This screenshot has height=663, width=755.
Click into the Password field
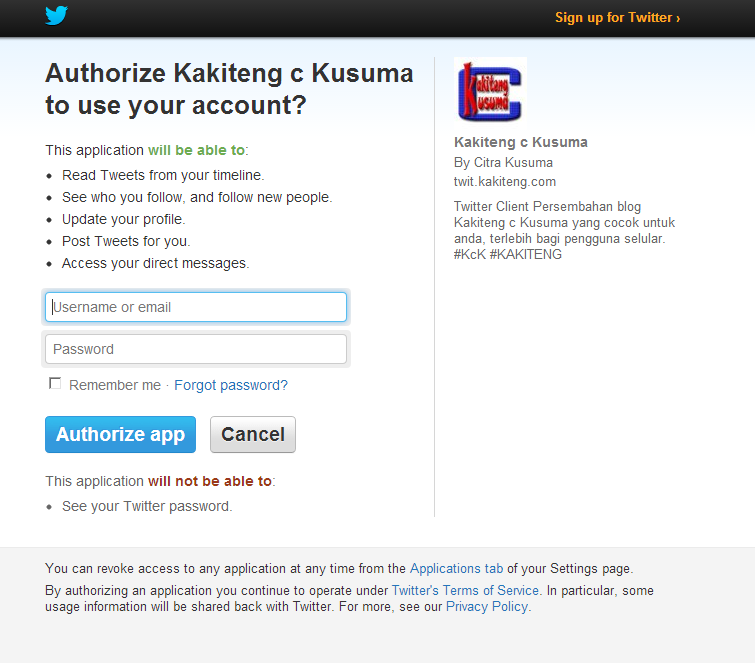click(196, 349)
